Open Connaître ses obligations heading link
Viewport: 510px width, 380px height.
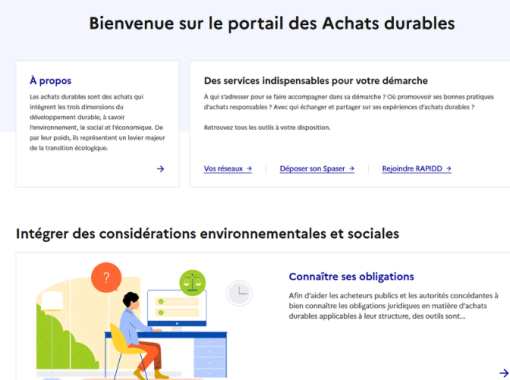(x=351, y=277)
